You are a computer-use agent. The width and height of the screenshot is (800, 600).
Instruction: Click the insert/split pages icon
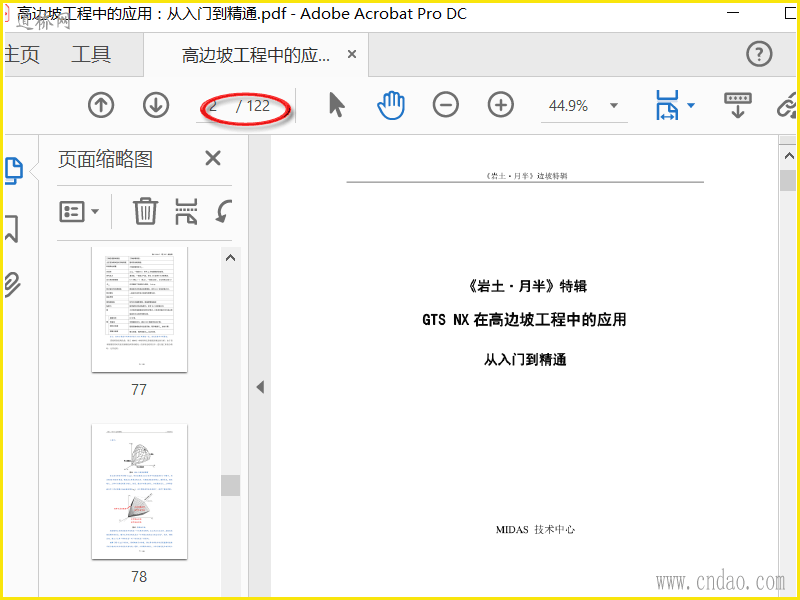coord(186,211)
